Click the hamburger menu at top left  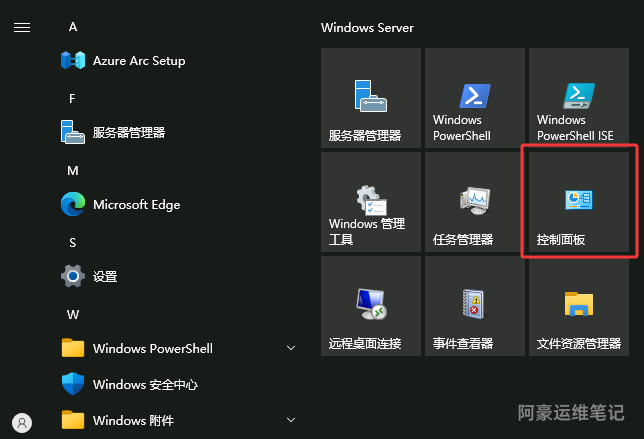click(x=22, y=27)
